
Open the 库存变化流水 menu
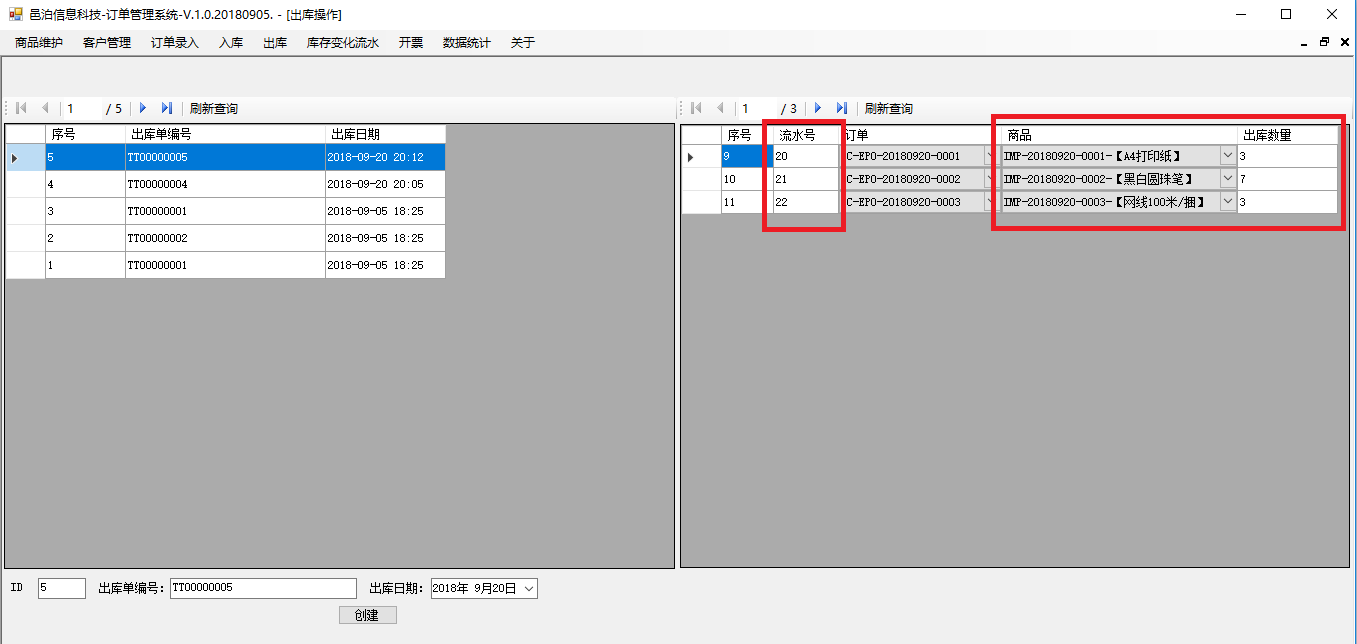[x=342, y=43]
